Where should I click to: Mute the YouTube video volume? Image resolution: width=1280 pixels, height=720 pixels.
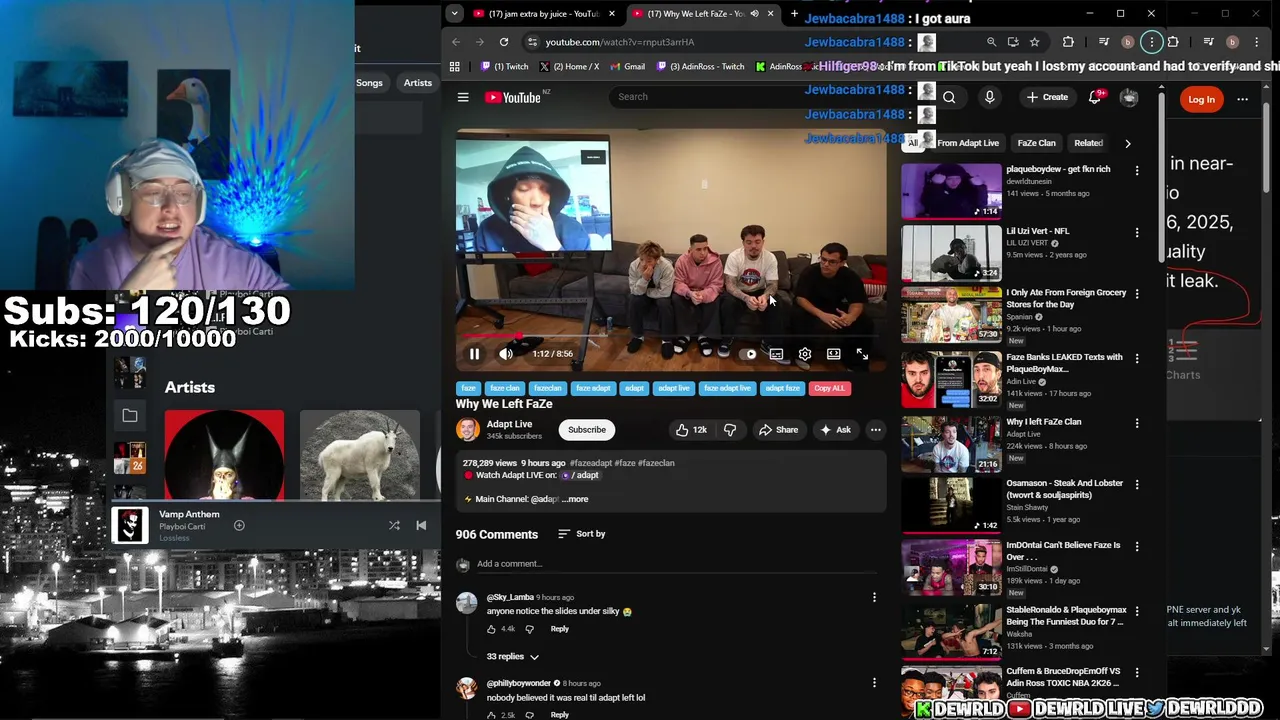(x=506, y=354)
